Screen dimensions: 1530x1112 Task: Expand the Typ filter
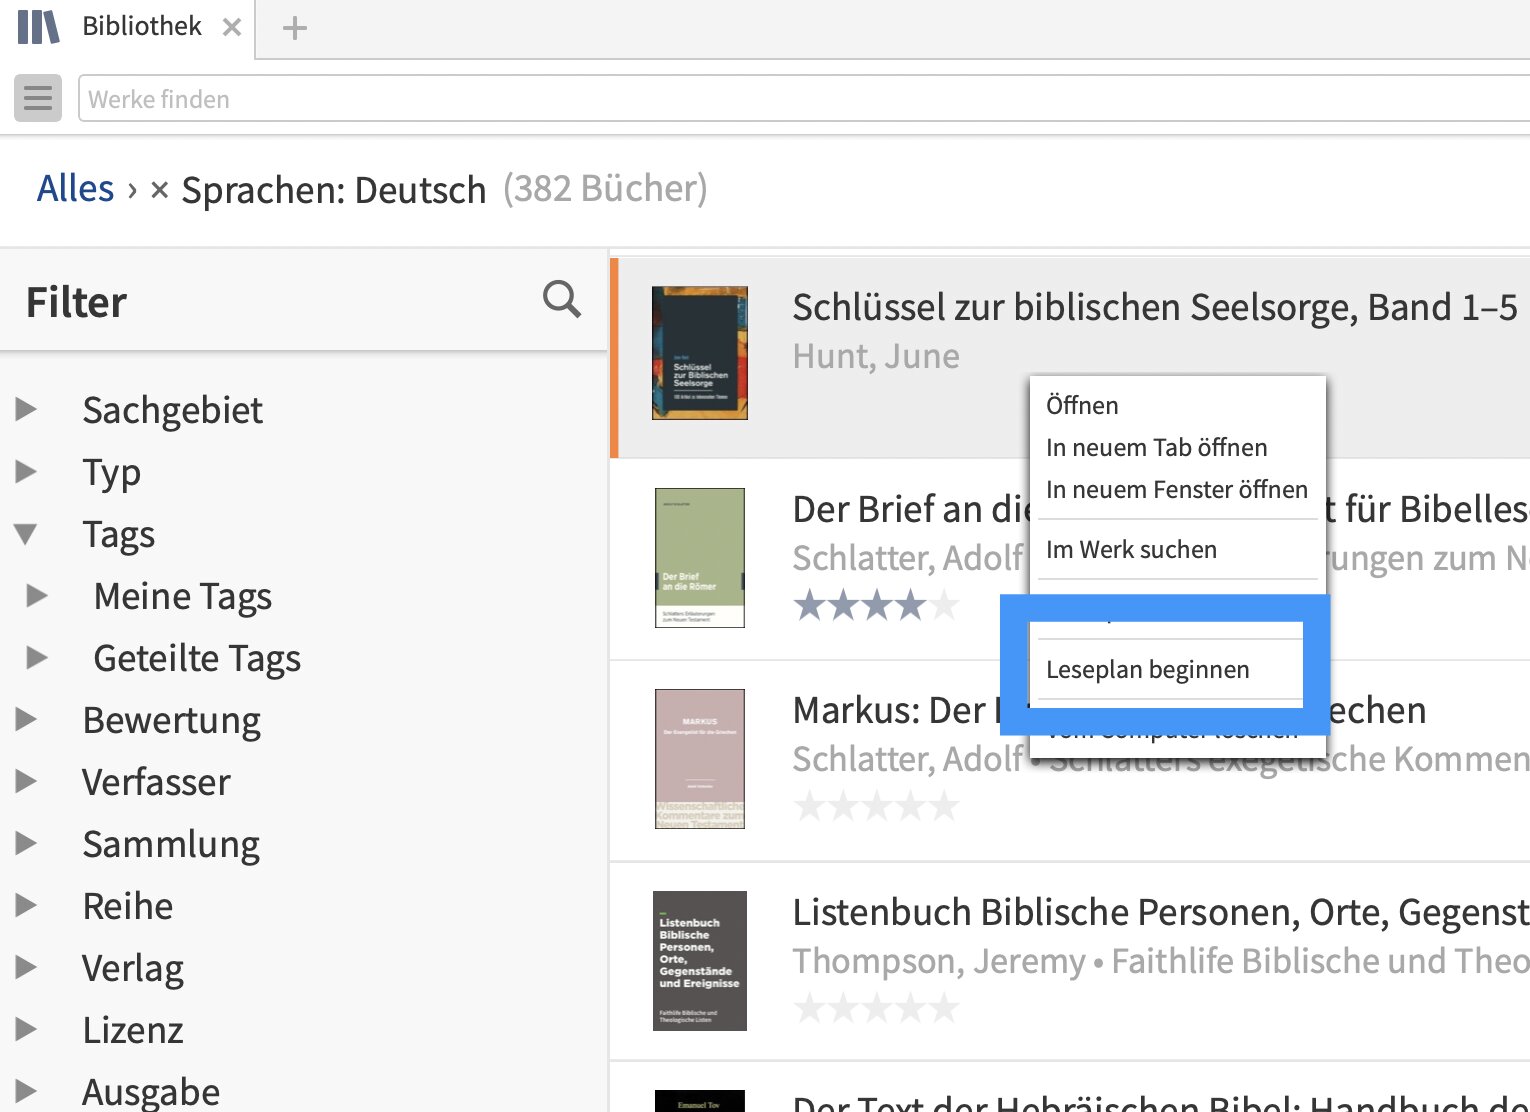click(x=27, y=471)
